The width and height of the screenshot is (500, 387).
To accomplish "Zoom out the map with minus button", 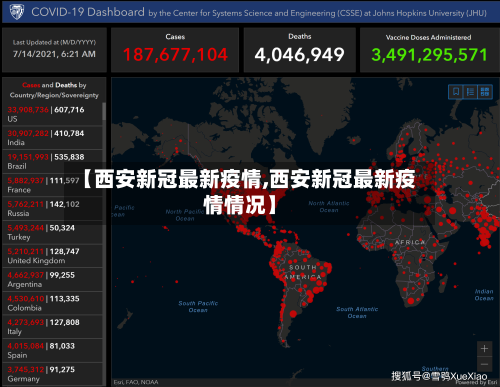I will 485,364.
